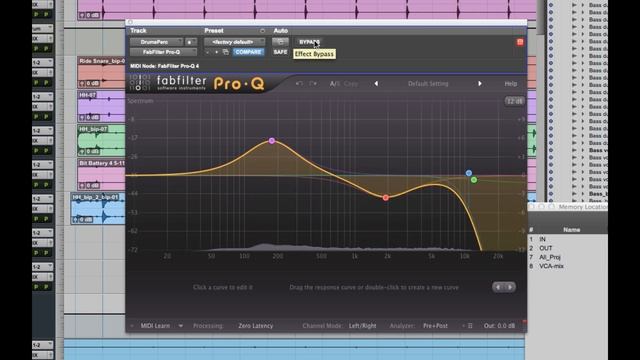This screenshot has height=360, width=640.
Task: Click the FabFilter logo icon
Action: click(x=140, y=82)
